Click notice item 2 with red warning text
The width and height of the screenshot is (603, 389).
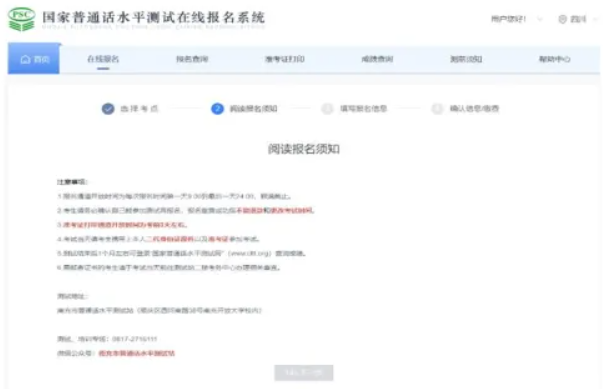[186, 211]
